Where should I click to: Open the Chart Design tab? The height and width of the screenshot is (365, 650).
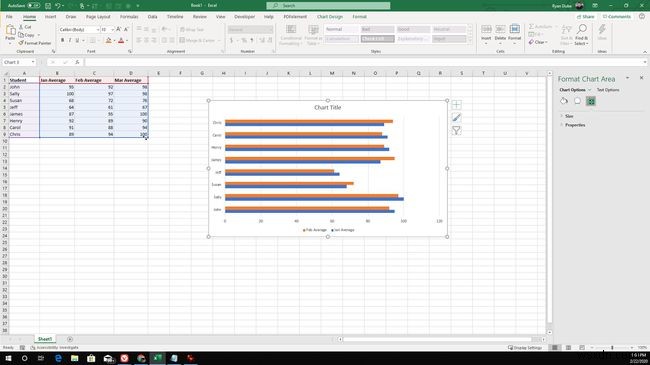[330, 17]
